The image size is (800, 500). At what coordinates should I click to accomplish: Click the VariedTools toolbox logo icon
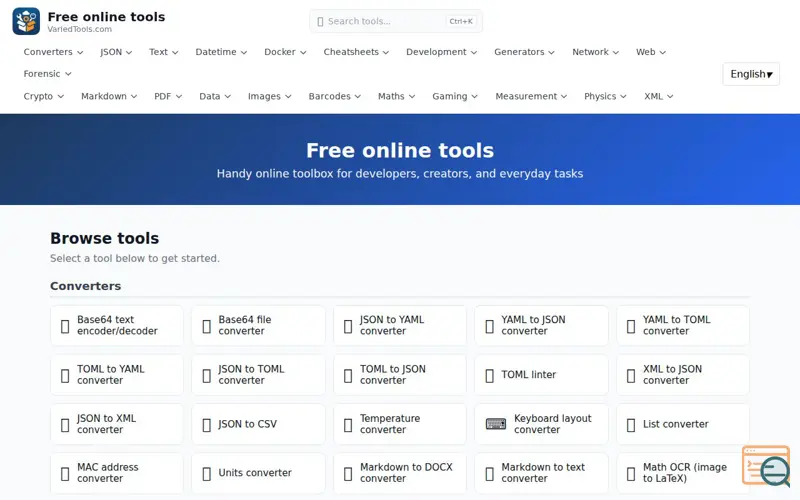[26, 21]
